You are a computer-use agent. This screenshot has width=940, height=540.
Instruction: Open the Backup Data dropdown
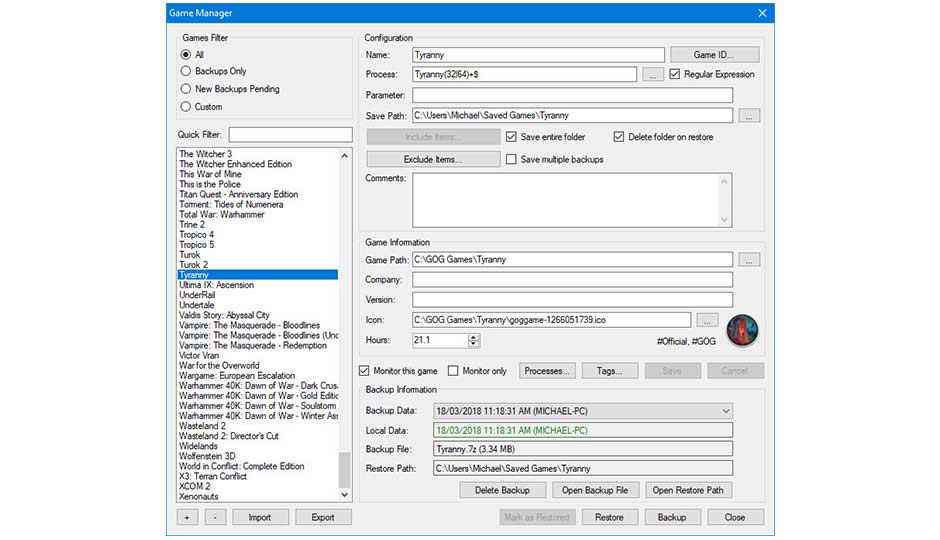[725, 411]
